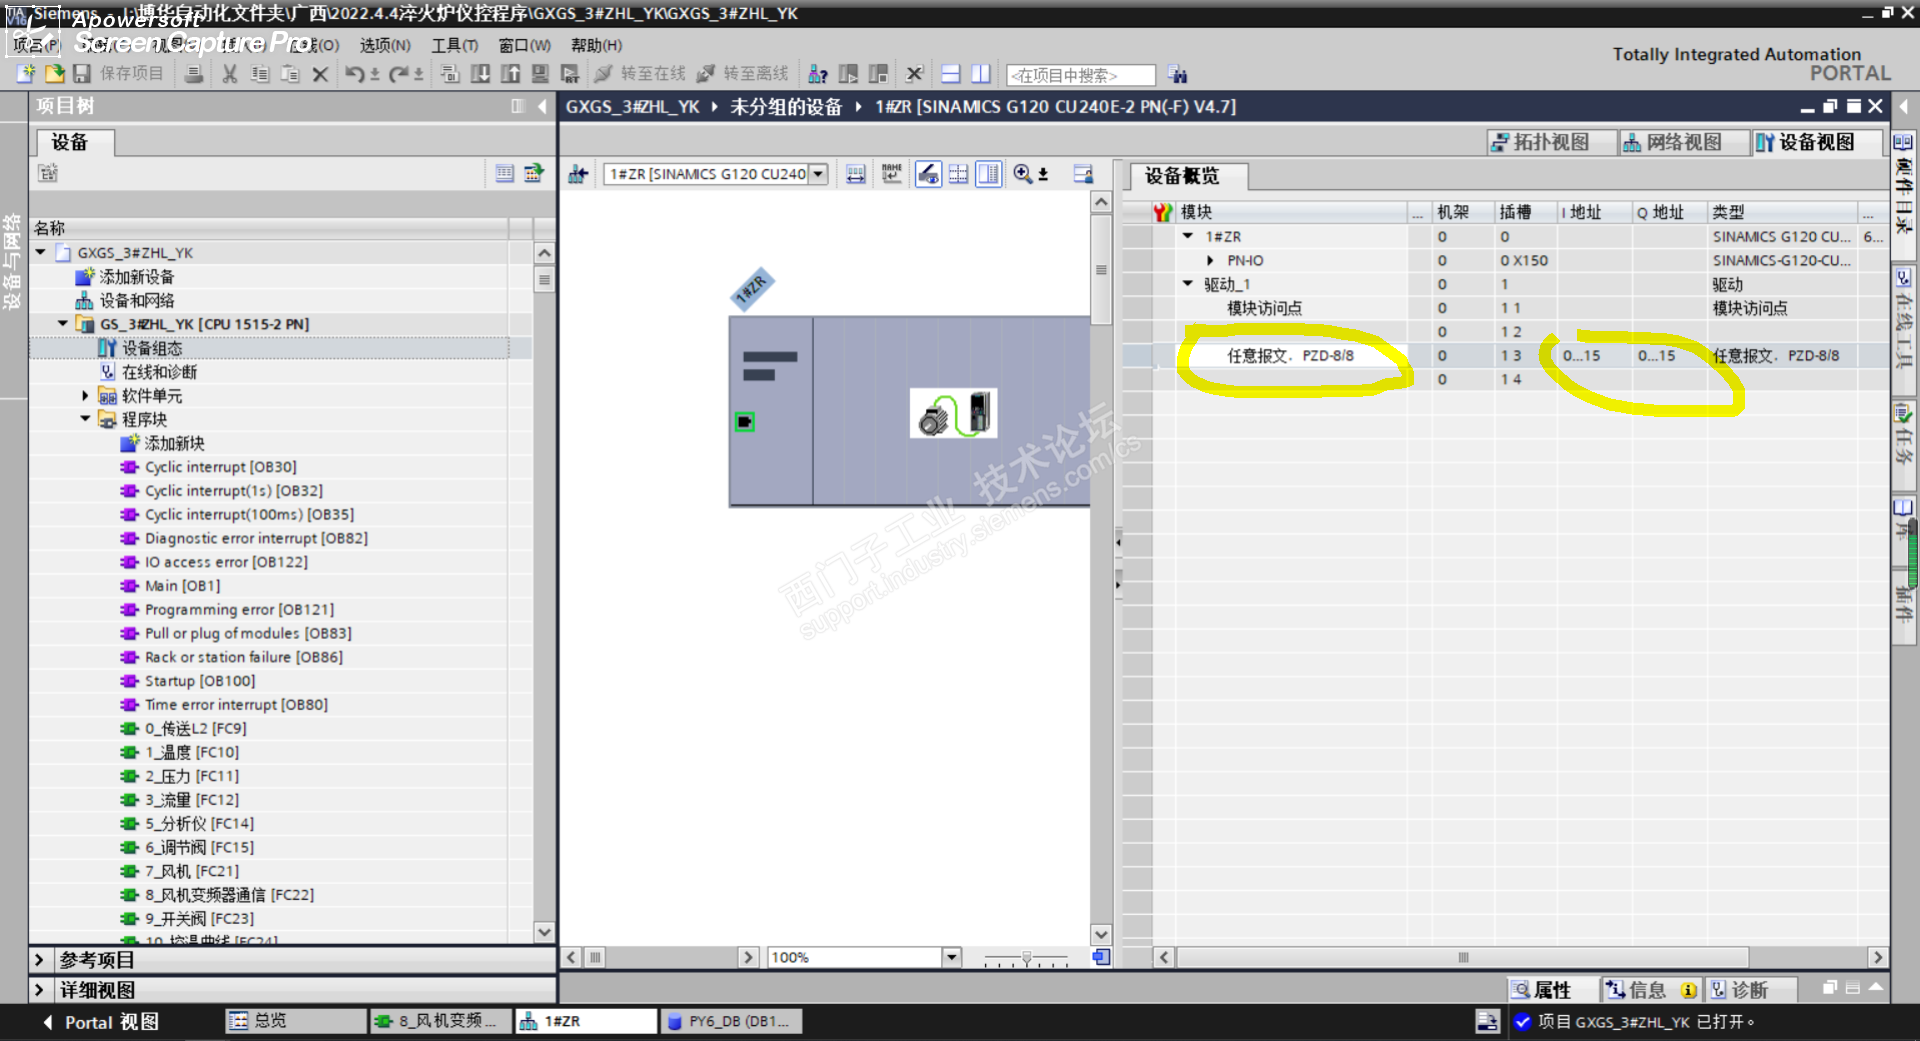Viewport: 1920px width, 1041px height.
Task: Select the 设备视图 device view tab
Action: [1817, 143]
